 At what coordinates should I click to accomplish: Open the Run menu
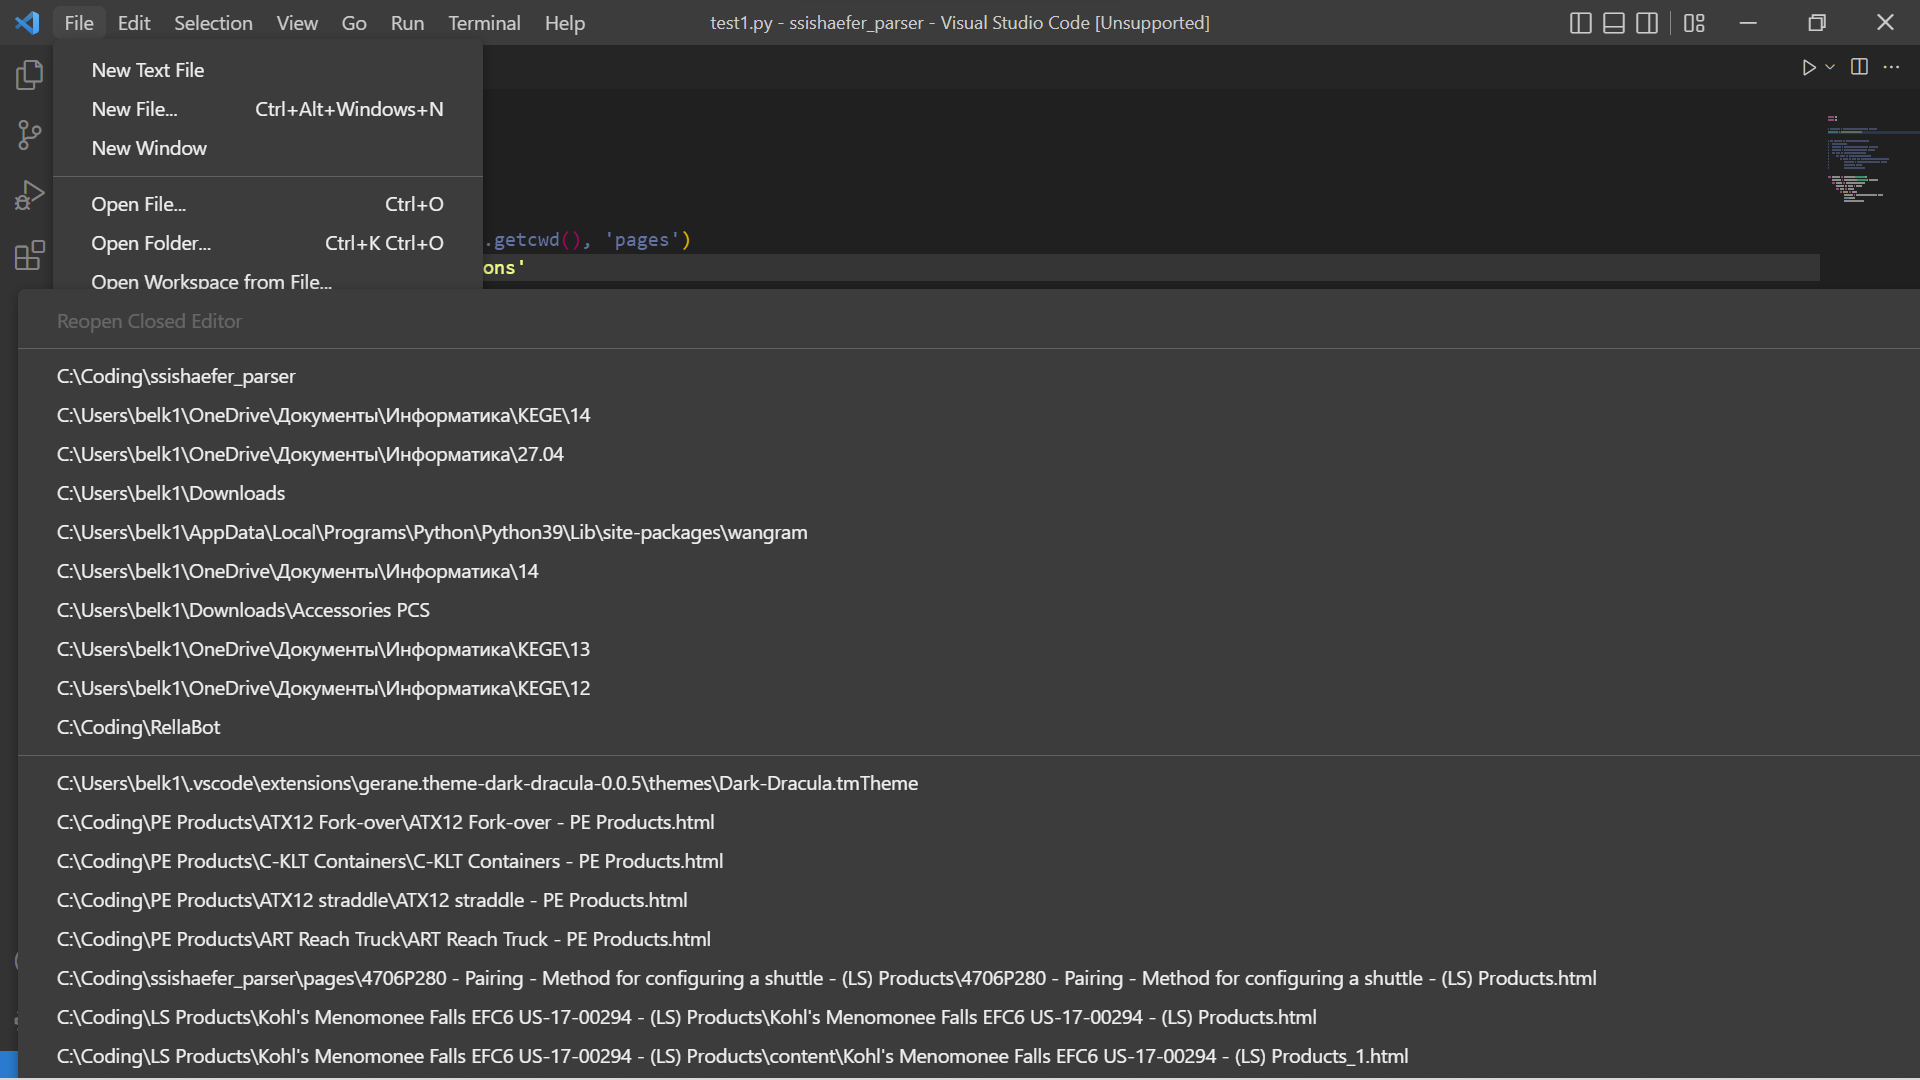coord(407,23)
